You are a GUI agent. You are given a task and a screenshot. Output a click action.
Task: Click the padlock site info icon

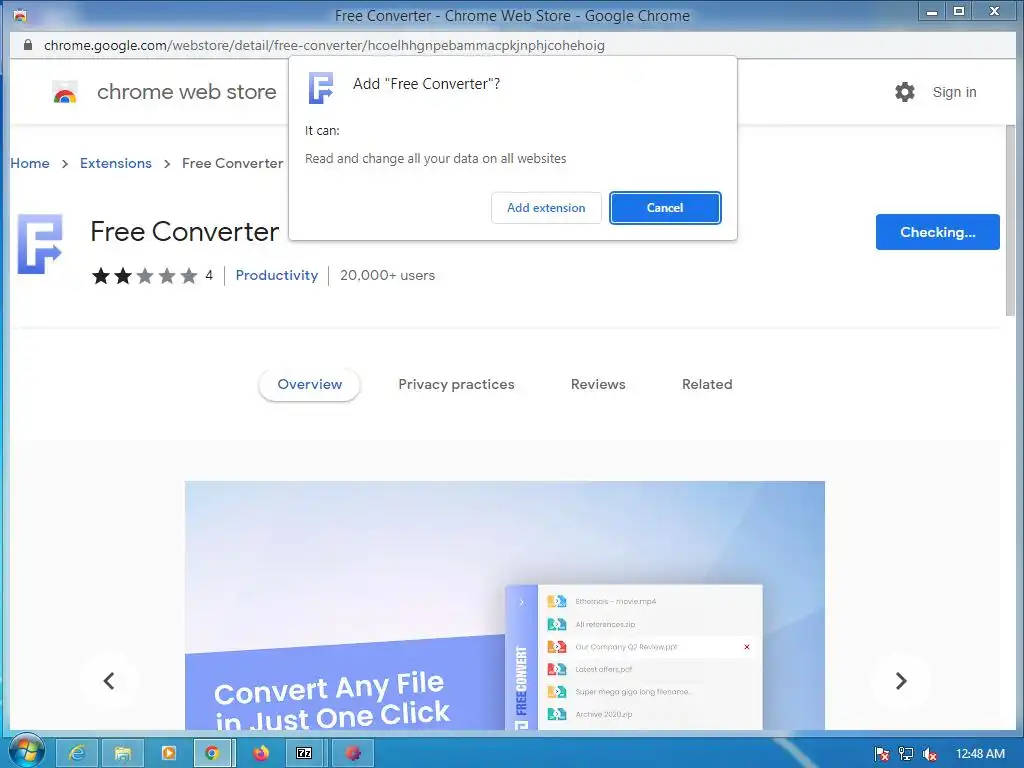pos(27,45)
